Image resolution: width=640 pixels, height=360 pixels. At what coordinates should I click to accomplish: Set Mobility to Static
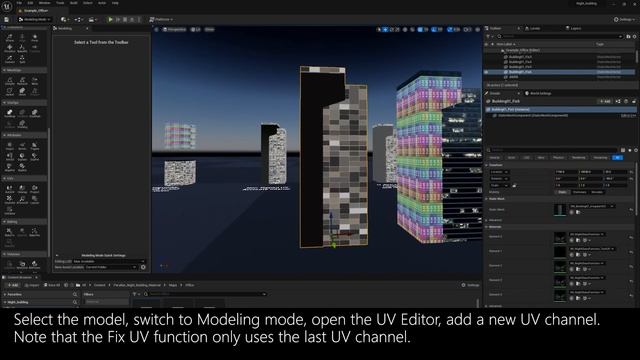click(x=562, y=192)
